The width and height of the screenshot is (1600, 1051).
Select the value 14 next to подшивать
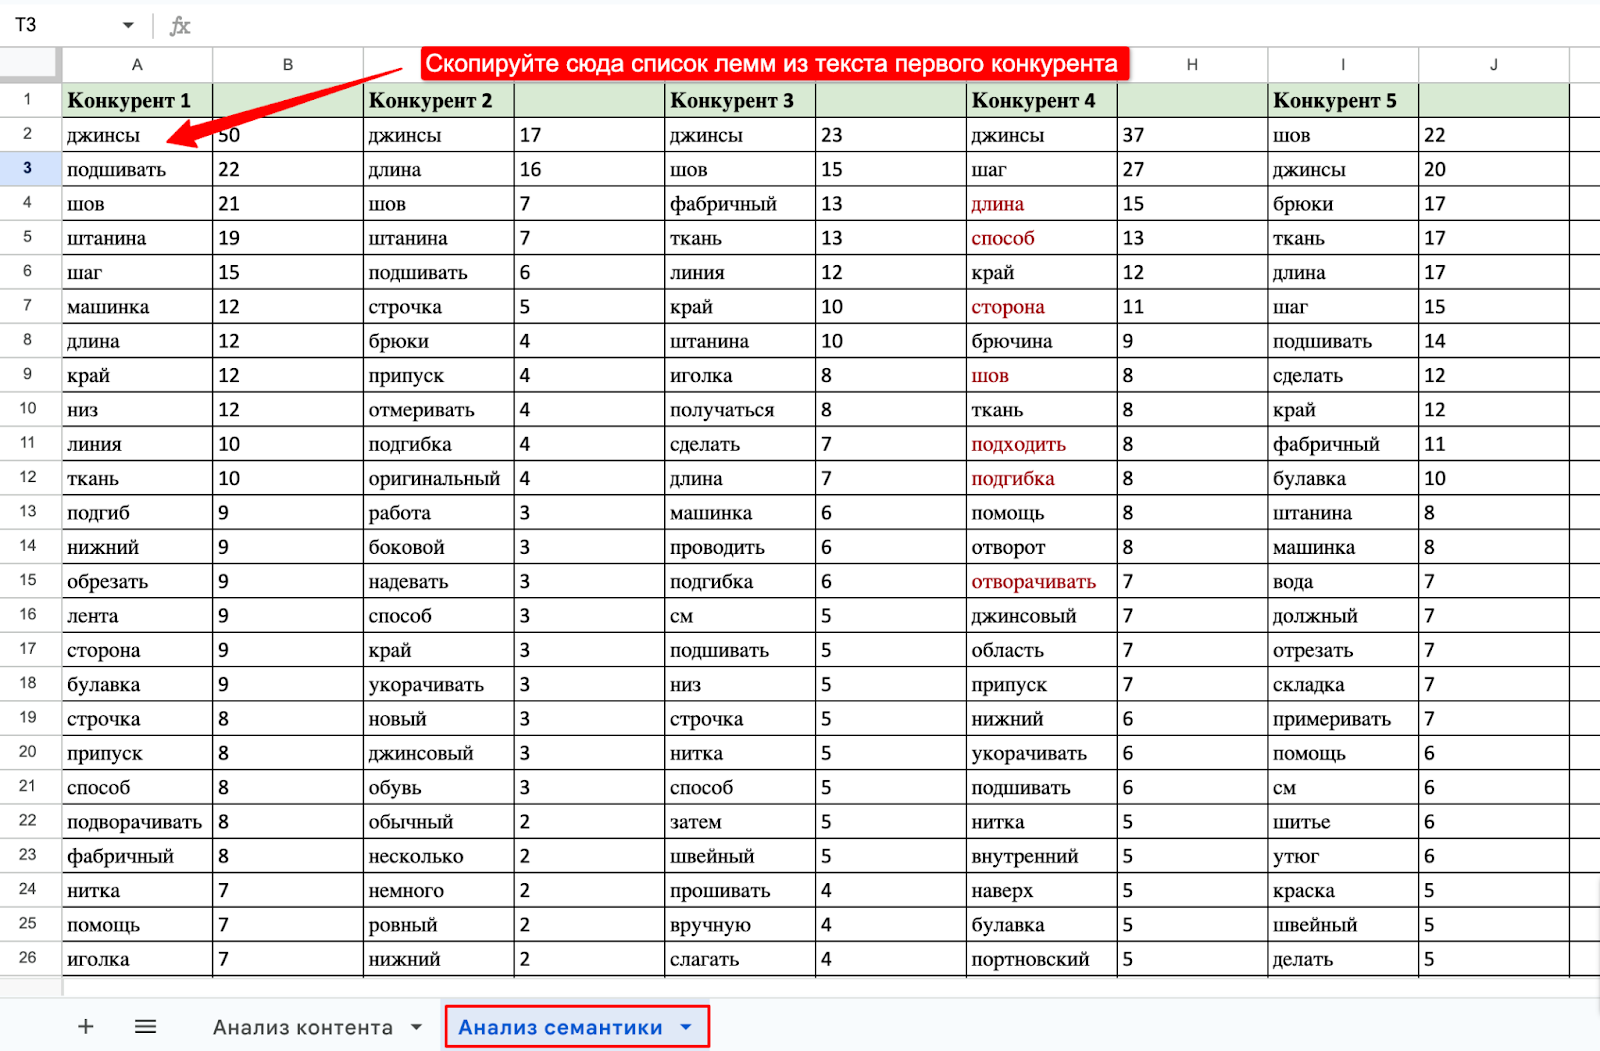1494,341
